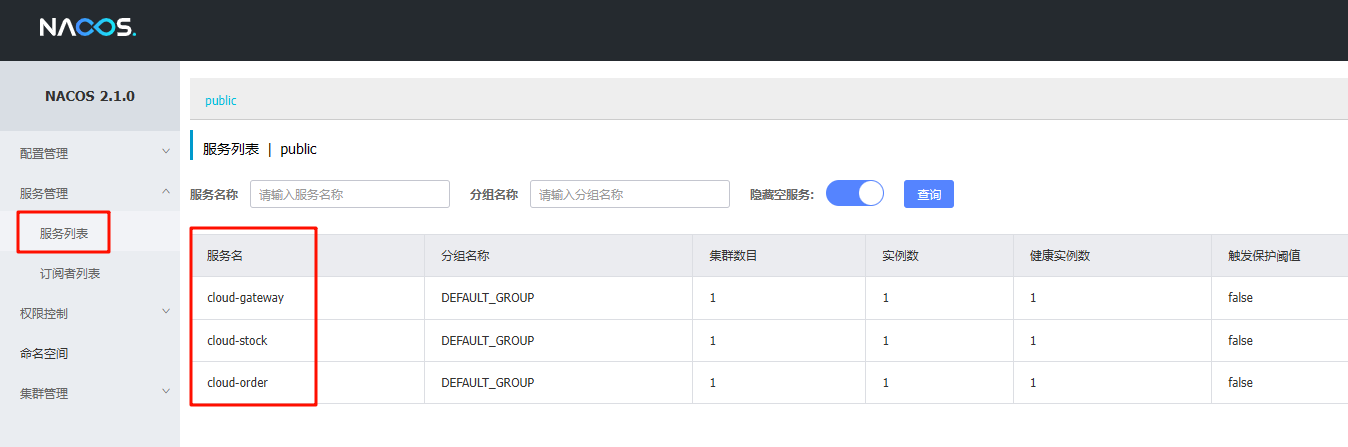
Task: Open 订阅者列表 in the sidebar
Action: (x=70, y=273)
